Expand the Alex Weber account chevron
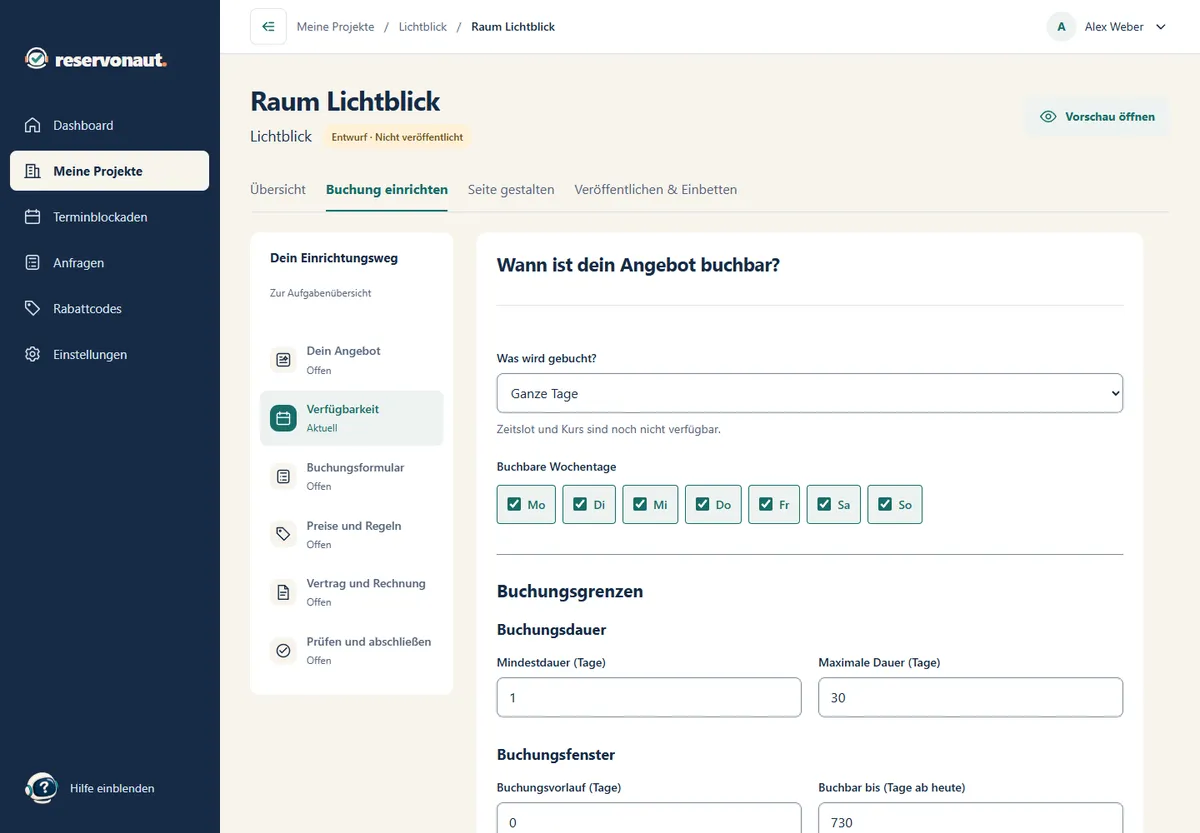Screen dimensions: 1200x833 (x=1161, y=27)
